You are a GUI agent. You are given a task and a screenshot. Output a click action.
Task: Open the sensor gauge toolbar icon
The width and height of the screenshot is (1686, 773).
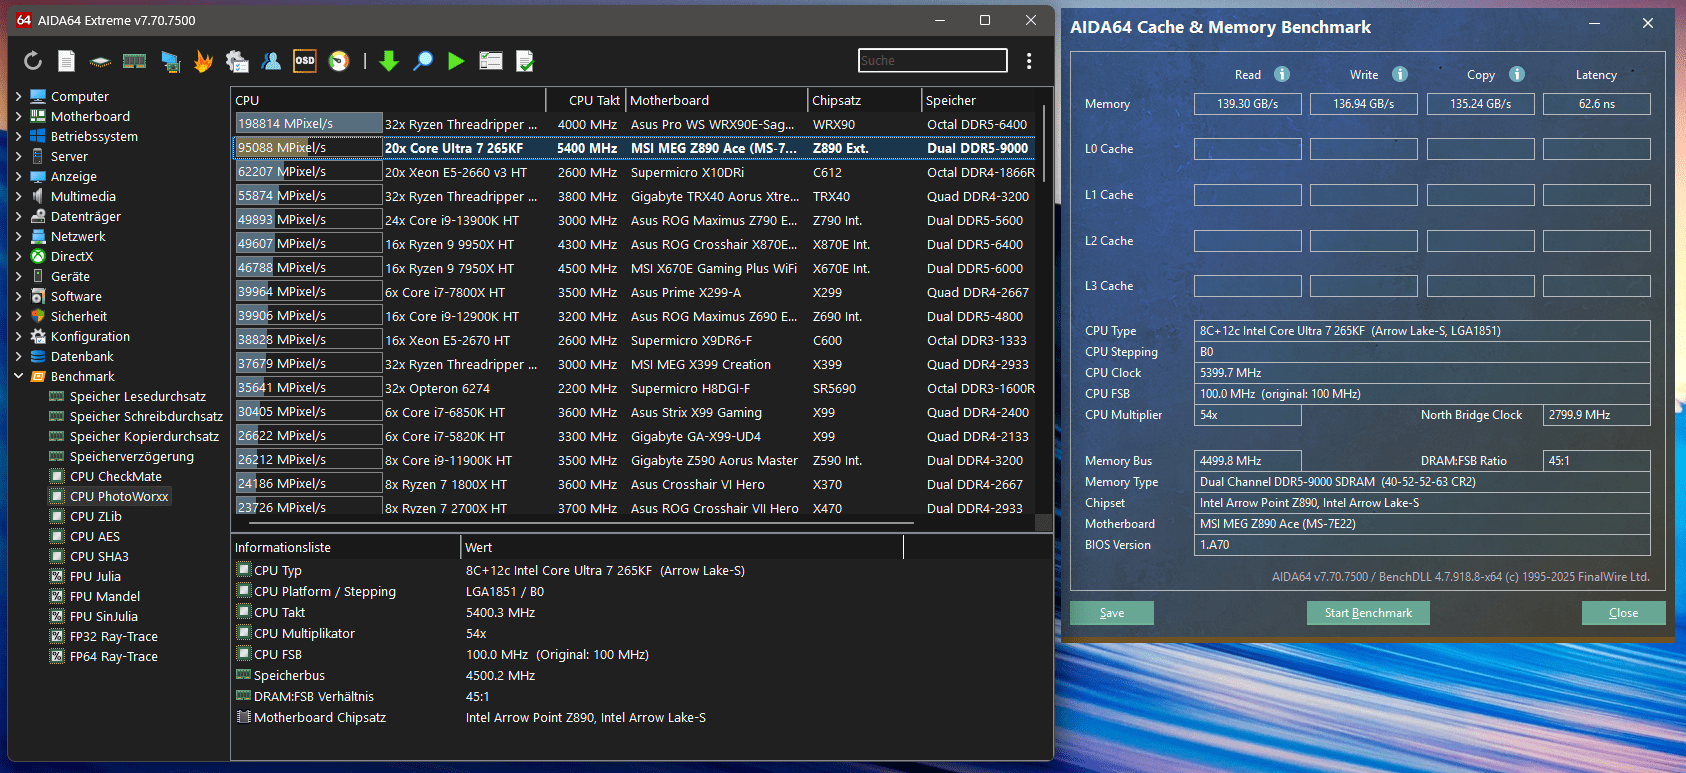pos(339,61)
